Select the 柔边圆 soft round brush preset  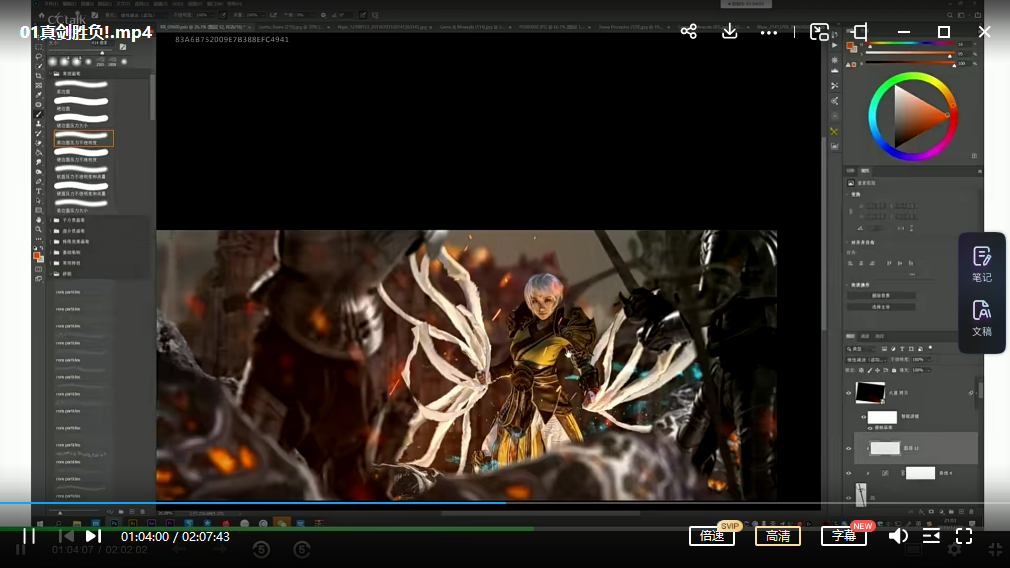[82, 87]
